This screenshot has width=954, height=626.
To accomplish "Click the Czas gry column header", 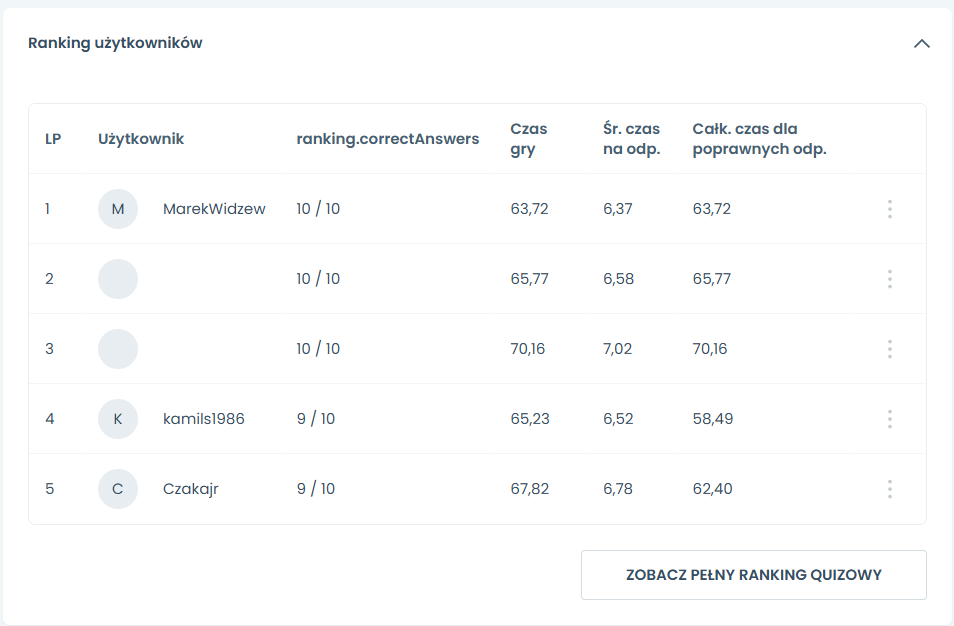I will click(528, 139).
